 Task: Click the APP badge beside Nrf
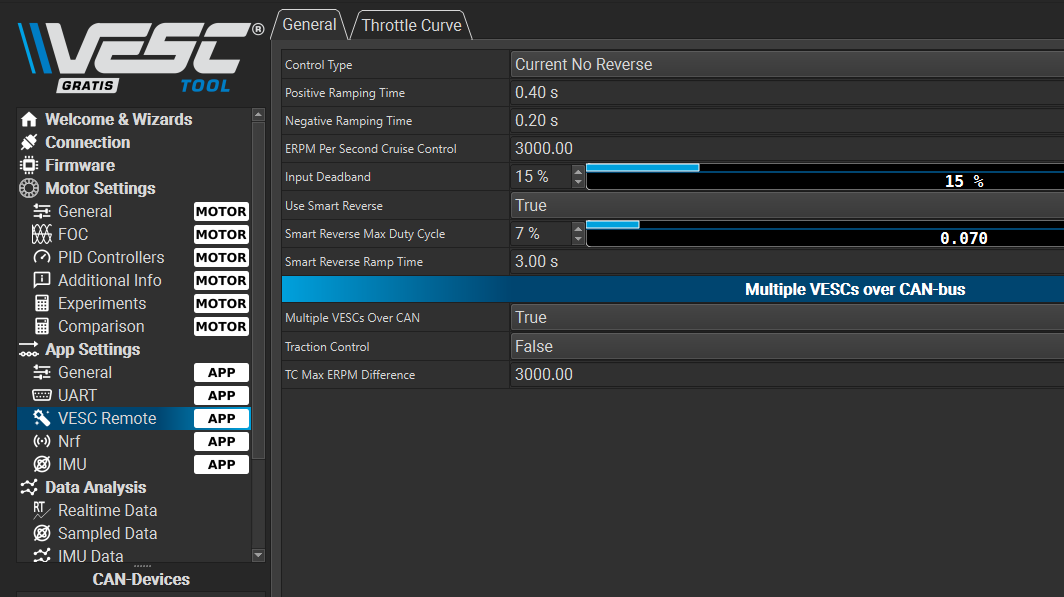coord(221,442)
